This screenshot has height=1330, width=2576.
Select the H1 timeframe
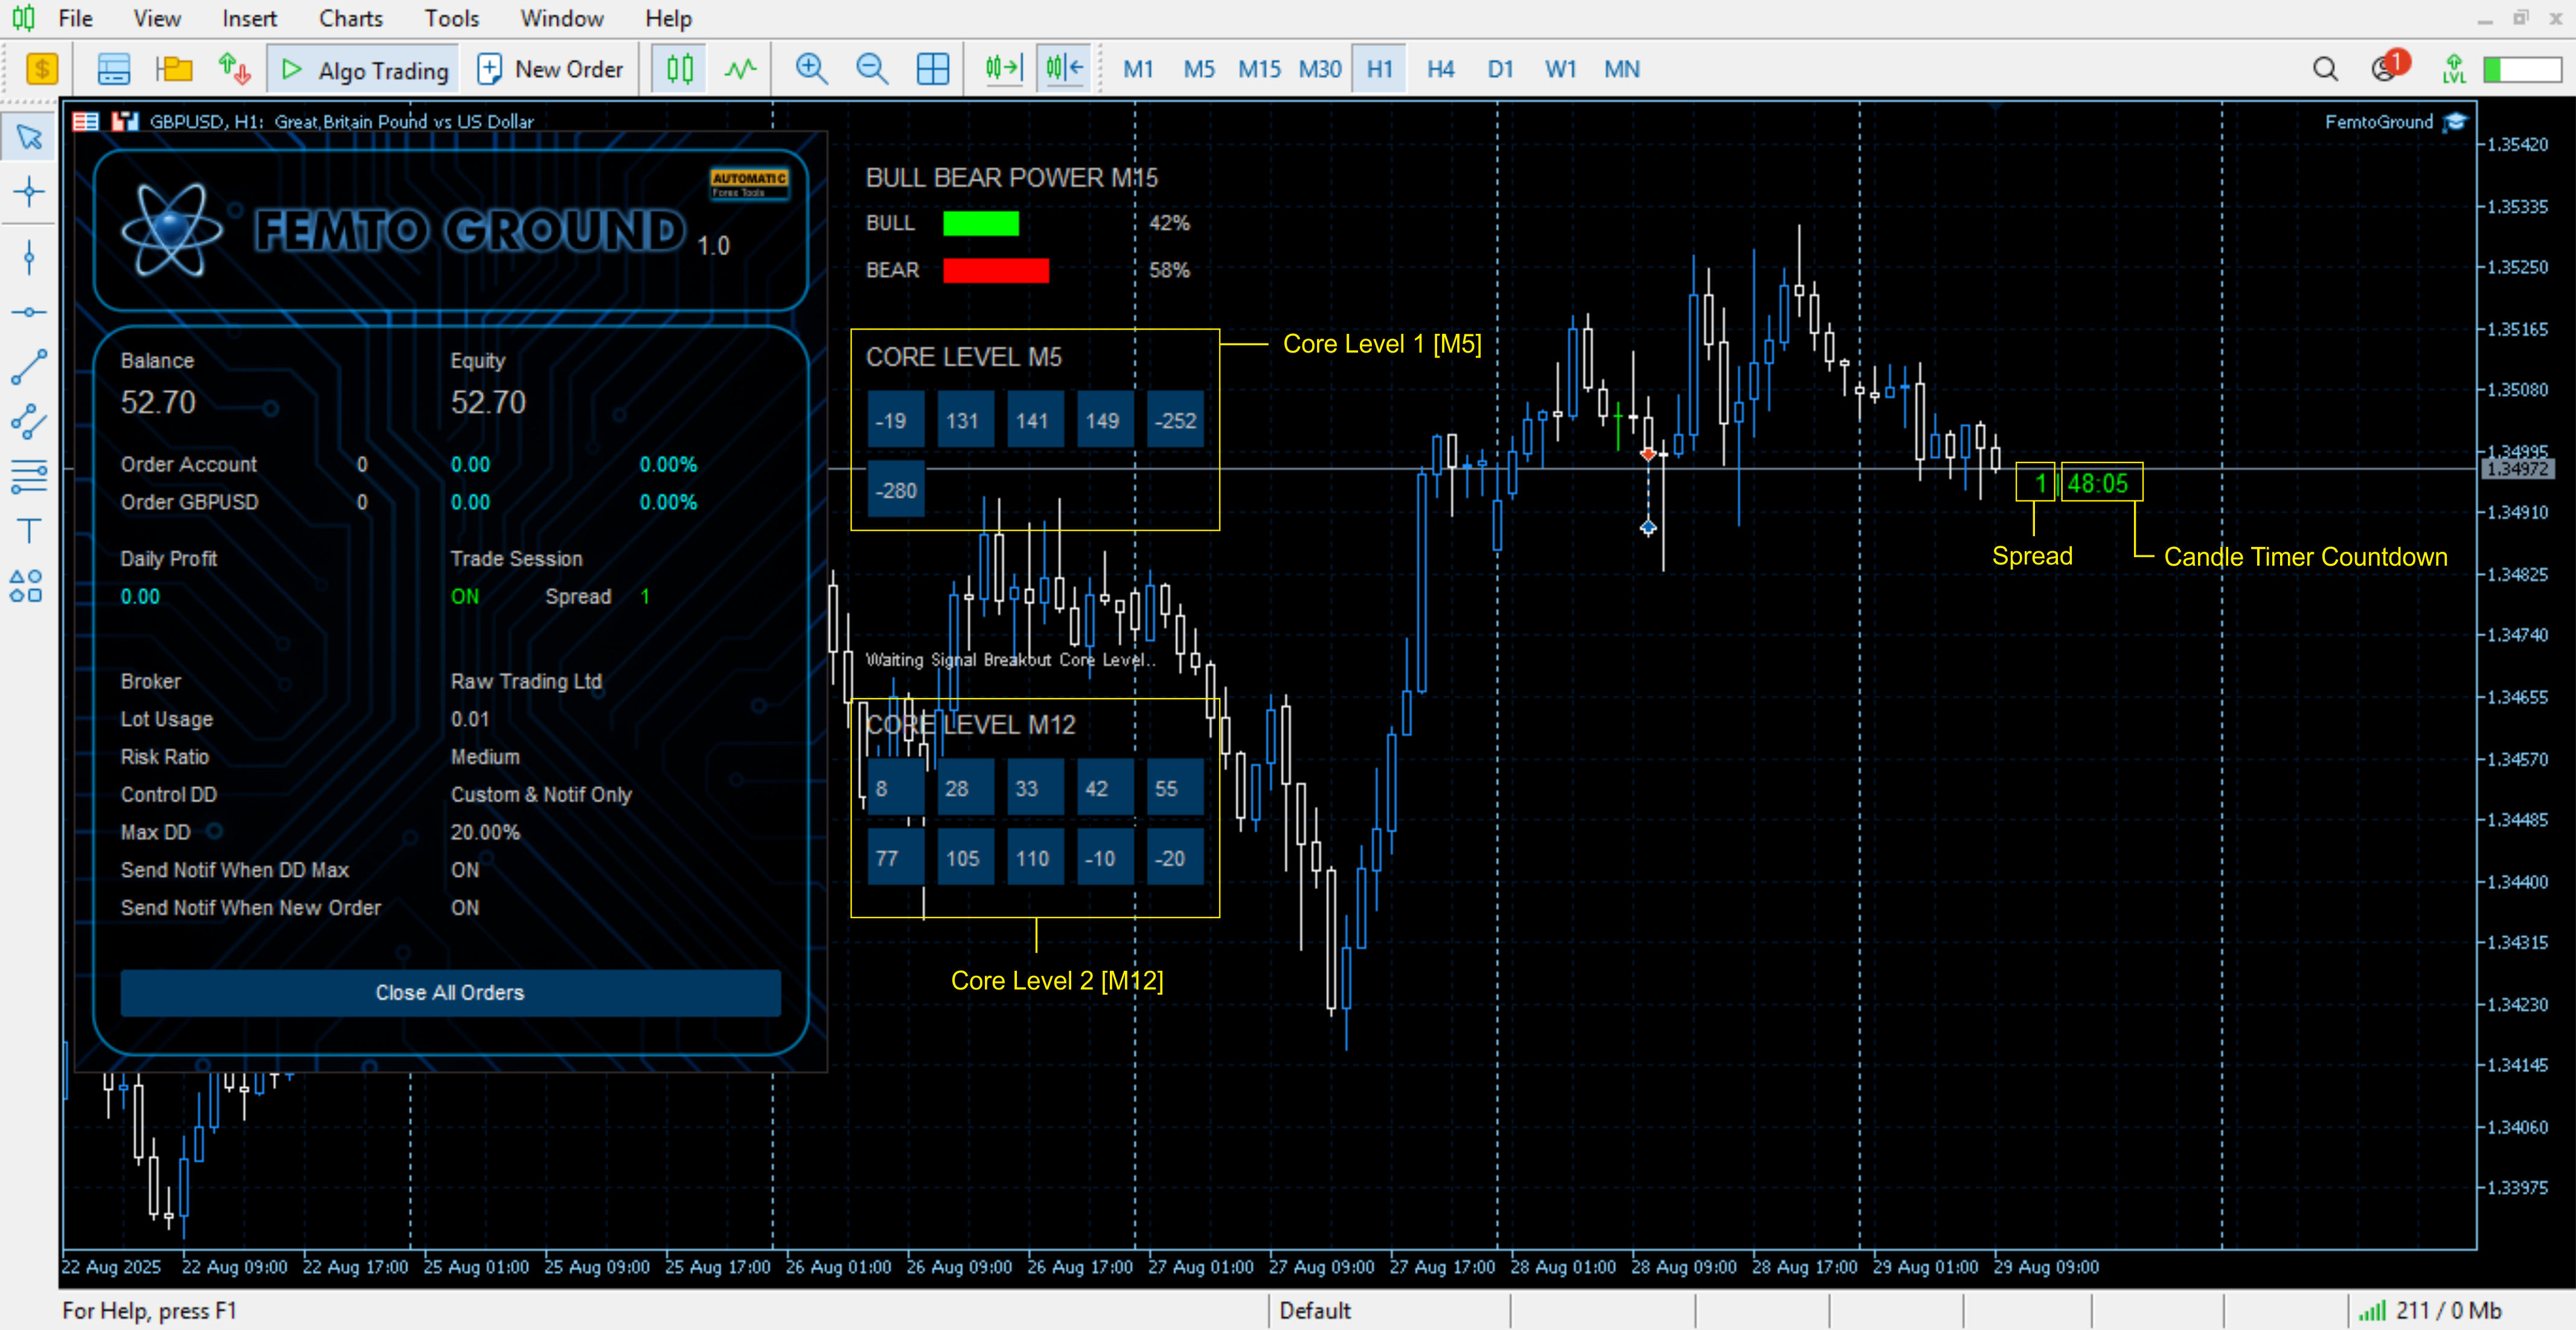tap(1380, 69)
